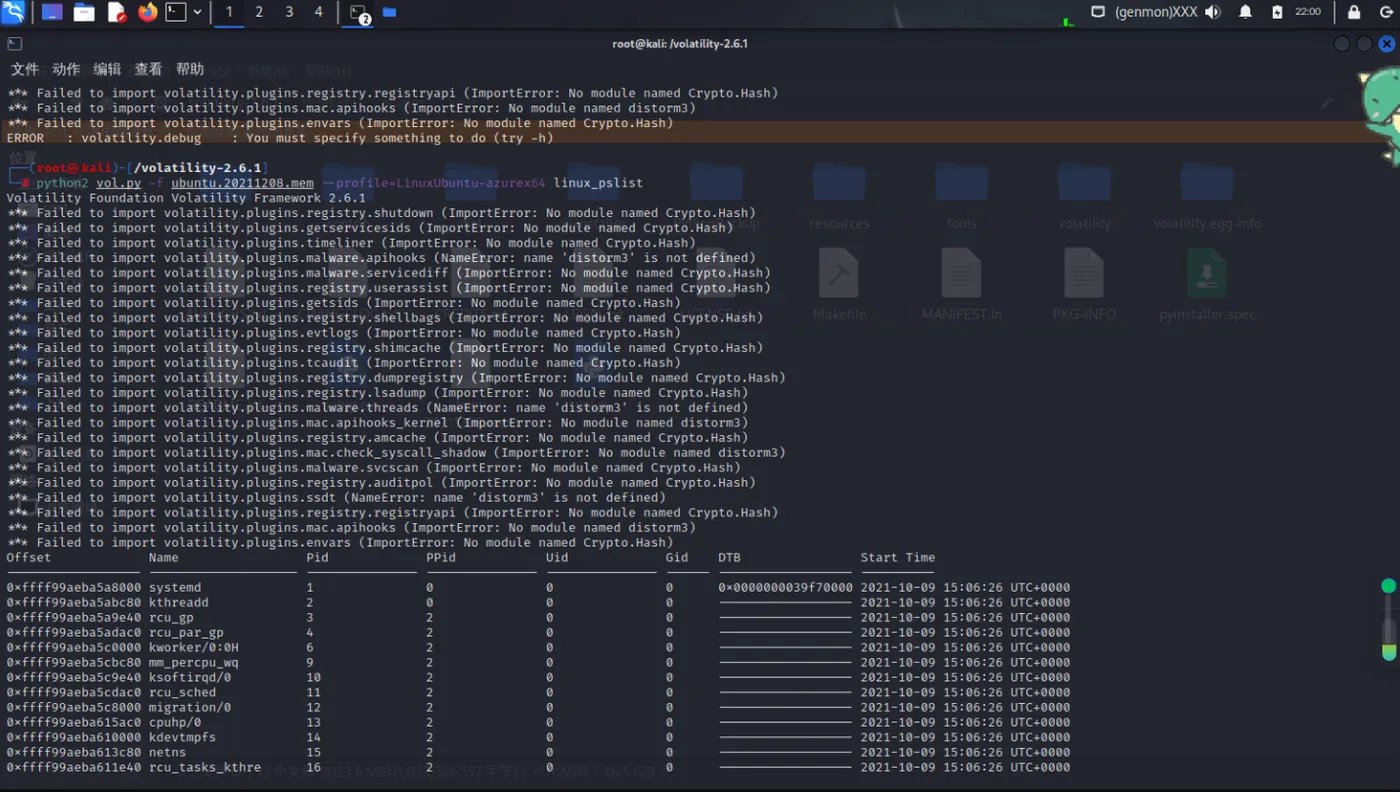Open the 文件 menu

point(25,69)
